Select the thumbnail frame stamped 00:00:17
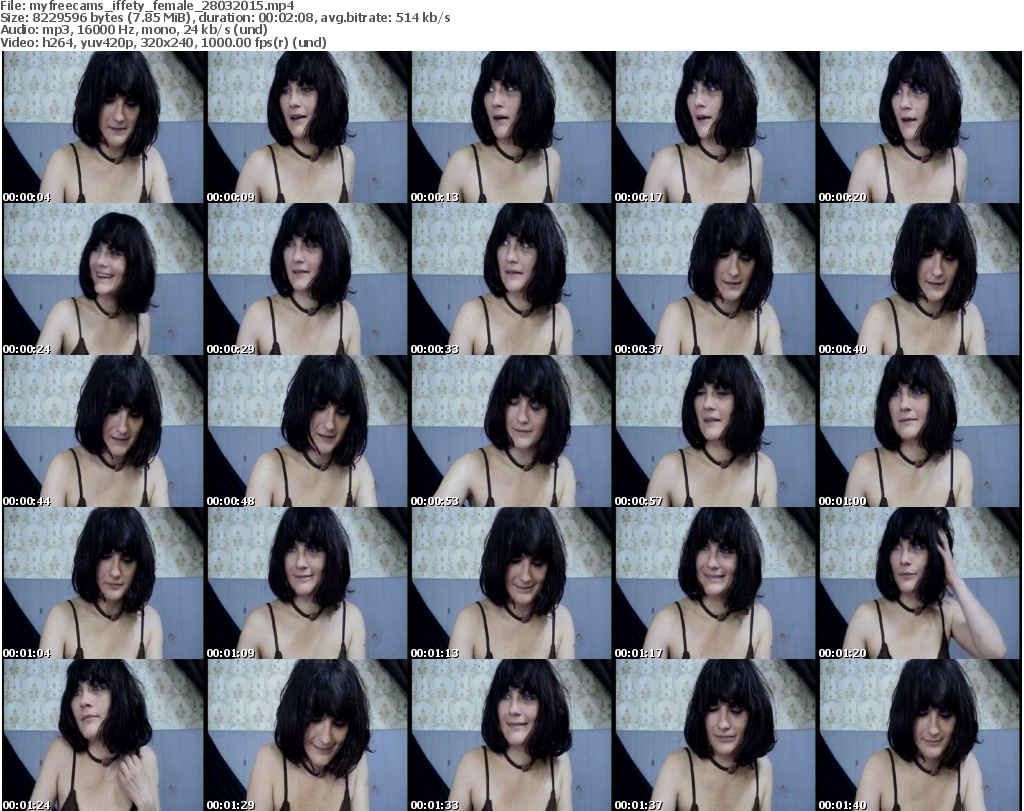This screenshot has width=1024, height=811. tap(715, 127)
